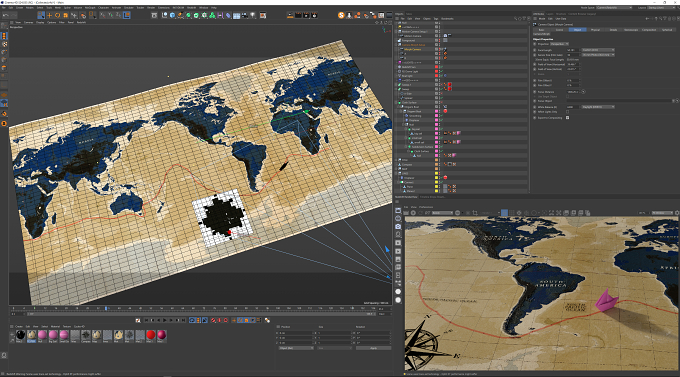Jump to the start of the animation
Viewport: 680px width, 377px height.
click(x=147, y=320)
